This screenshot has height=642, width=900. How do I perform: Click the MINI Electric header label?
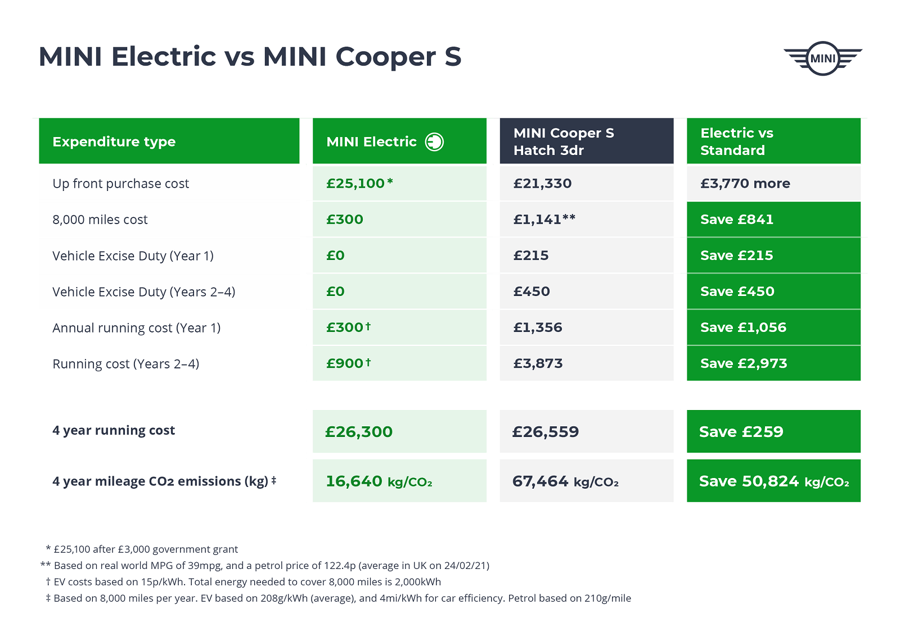[x=371, y=142]
